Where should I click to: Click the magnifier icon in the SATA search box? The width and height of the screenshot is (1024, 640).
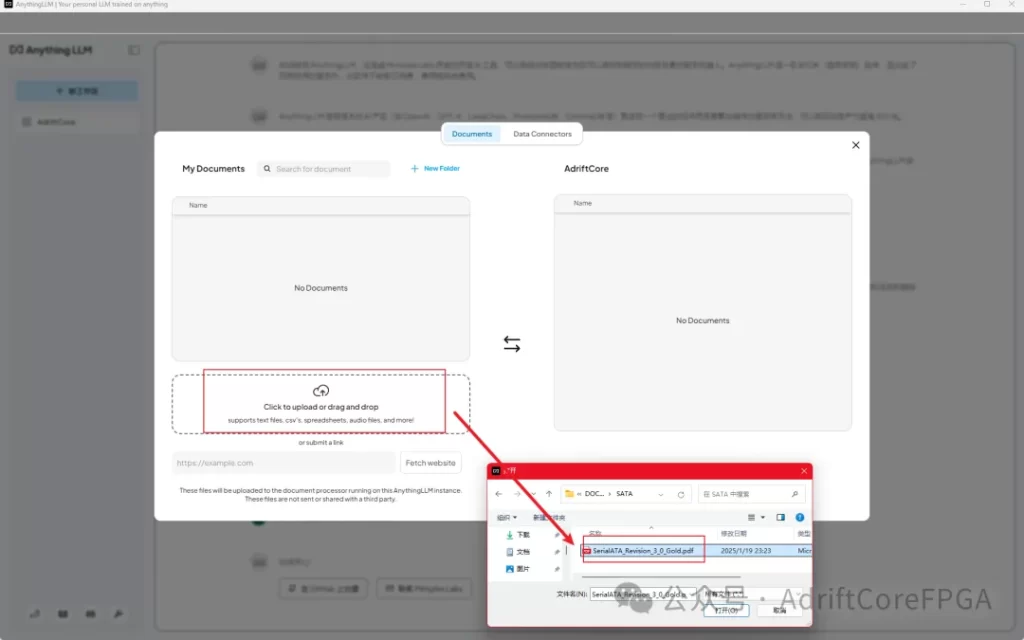click(x=795, y=494)
